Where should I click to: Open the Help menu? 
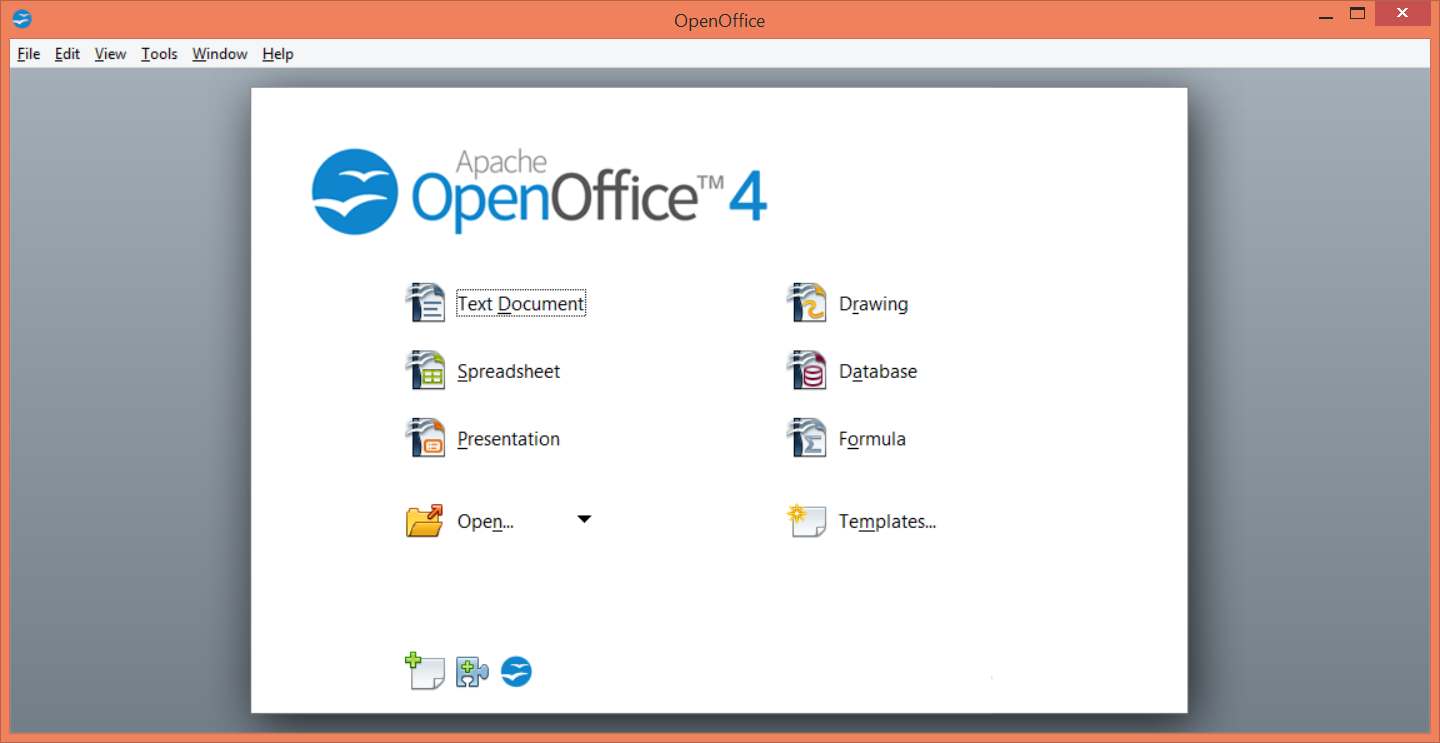click(278, 54)
